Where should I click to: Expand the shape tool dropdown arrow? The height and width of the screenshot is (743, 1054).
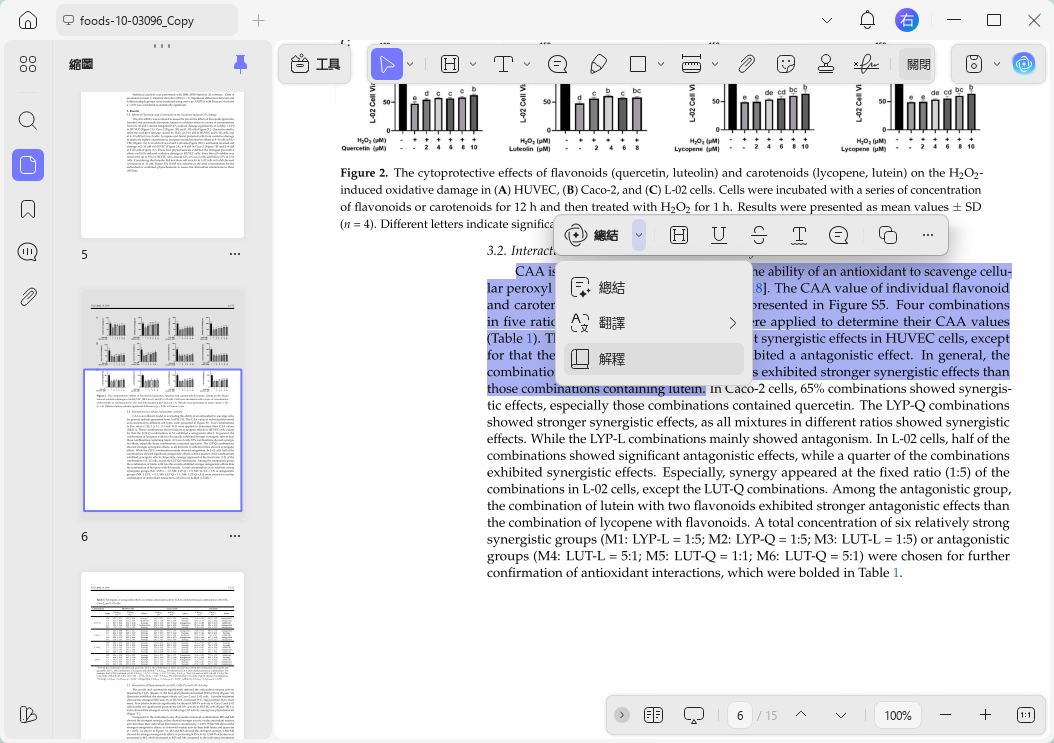[x=661, y=64]
